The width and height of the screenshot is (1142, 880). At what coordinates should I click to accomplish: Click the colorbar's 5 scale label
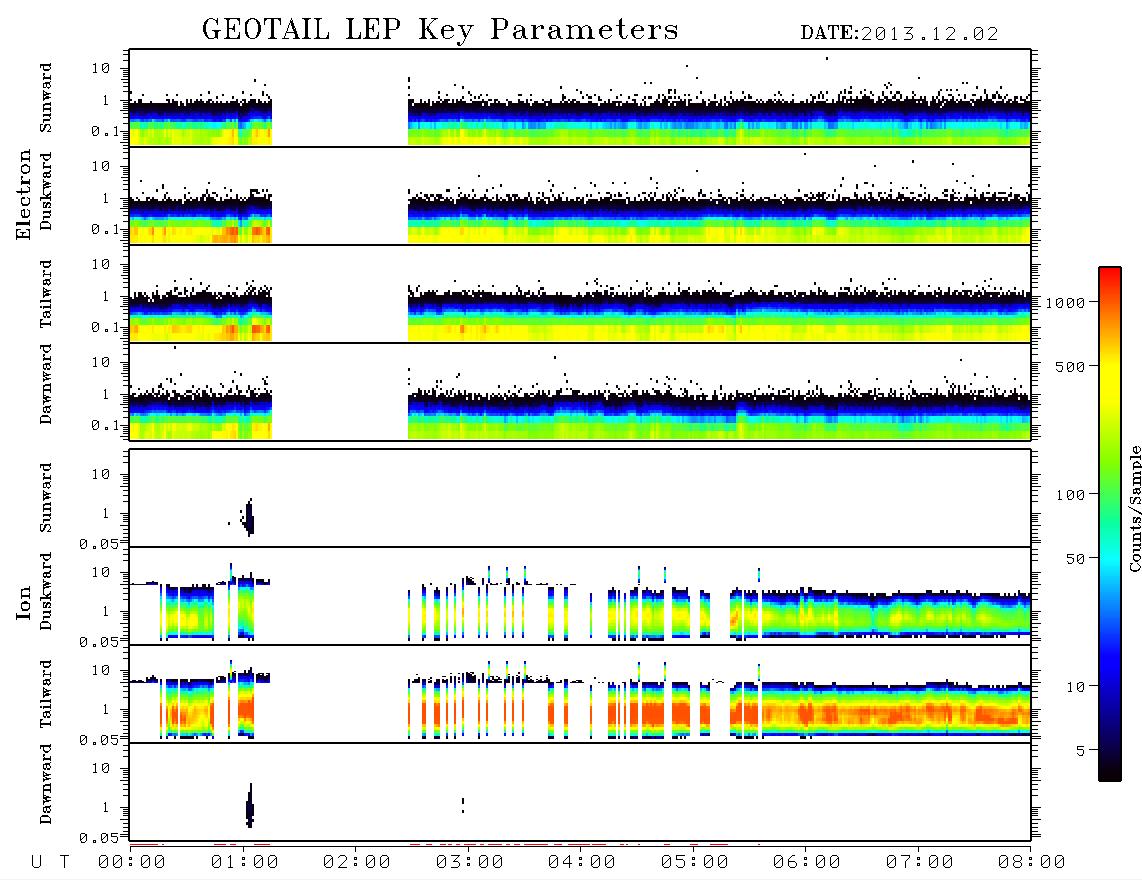pos(1081,750)
